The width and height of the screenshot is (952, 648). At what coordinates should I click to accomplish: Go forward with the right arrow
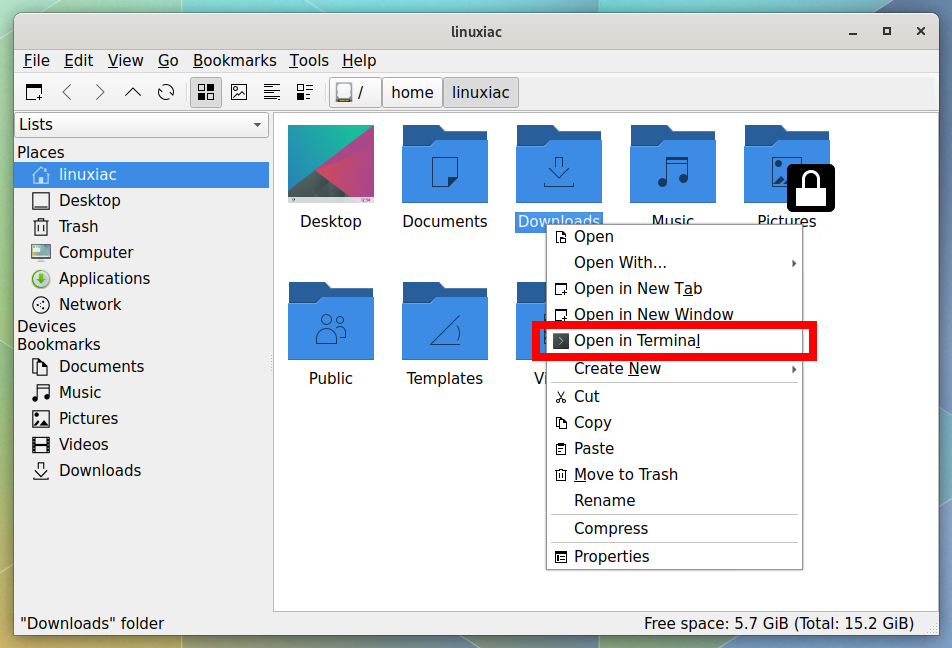pyautogui.click(x=100, y=92)
